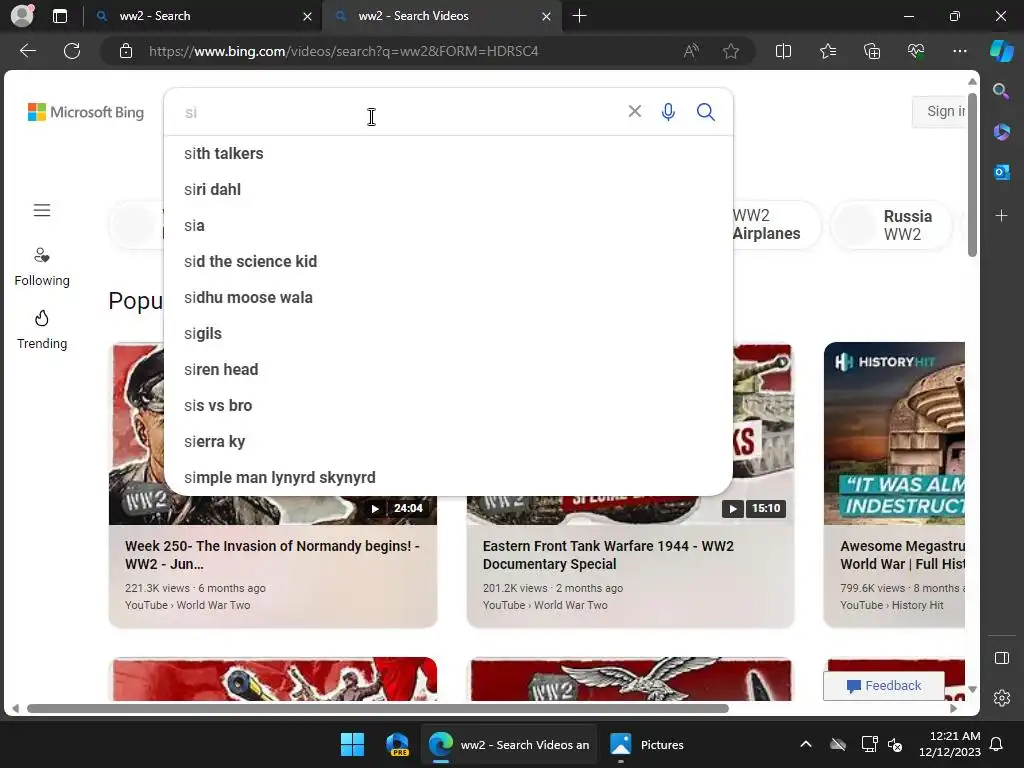Select the 'sia' suggestion
1024x768 pixels.
coord(448,225)
